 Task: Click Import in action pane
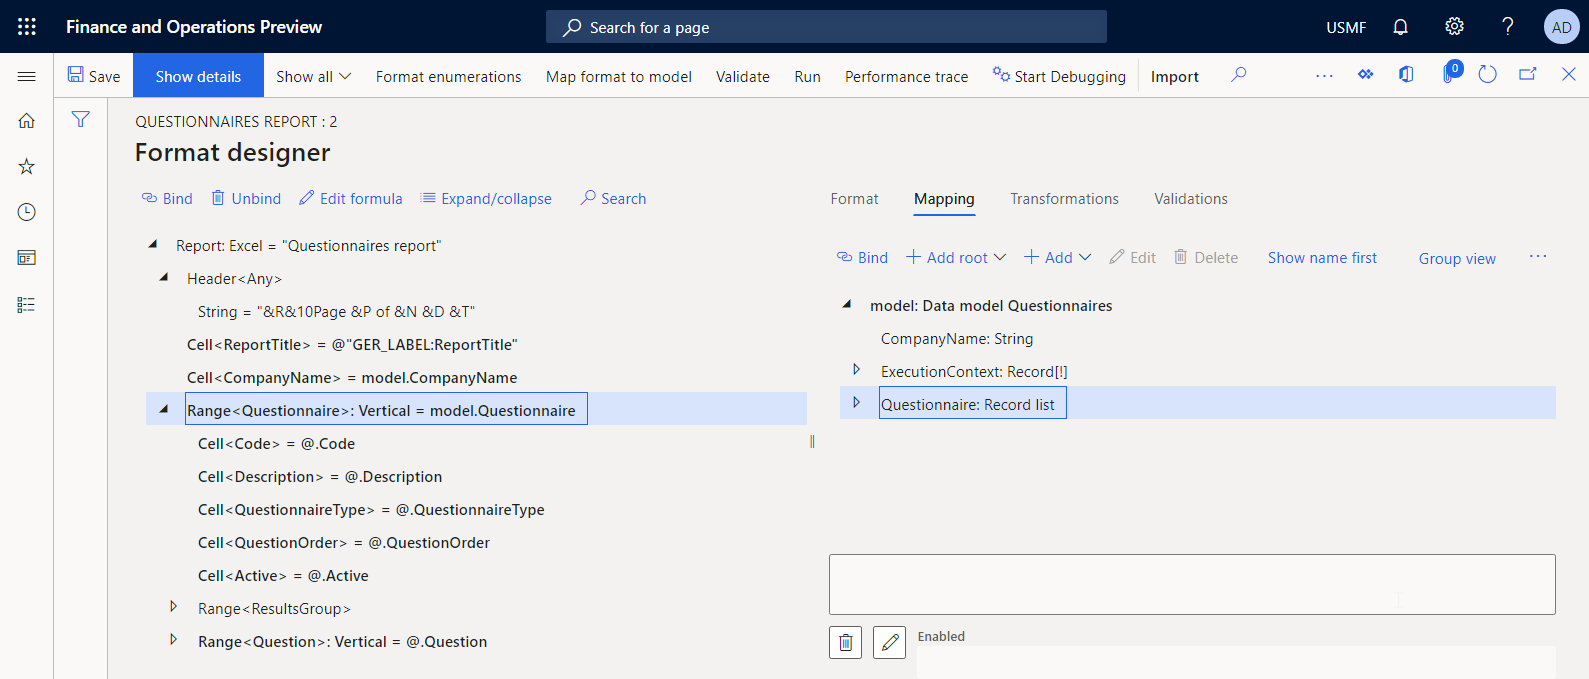click(x=1174, y=76)
